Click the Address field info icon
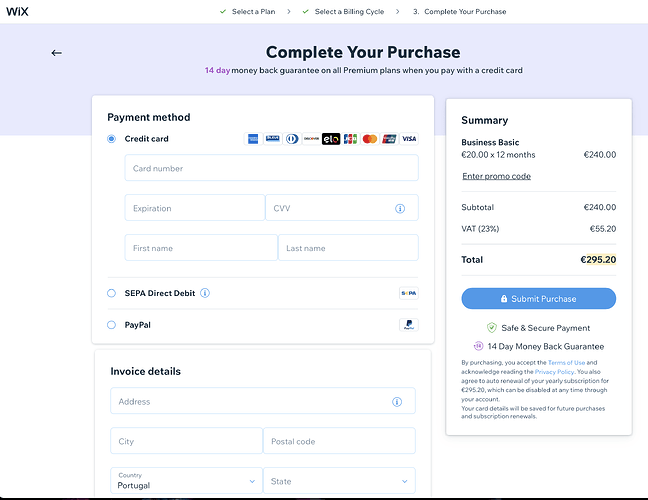Screen dimensions: 648x500 [x=397, y=402]
